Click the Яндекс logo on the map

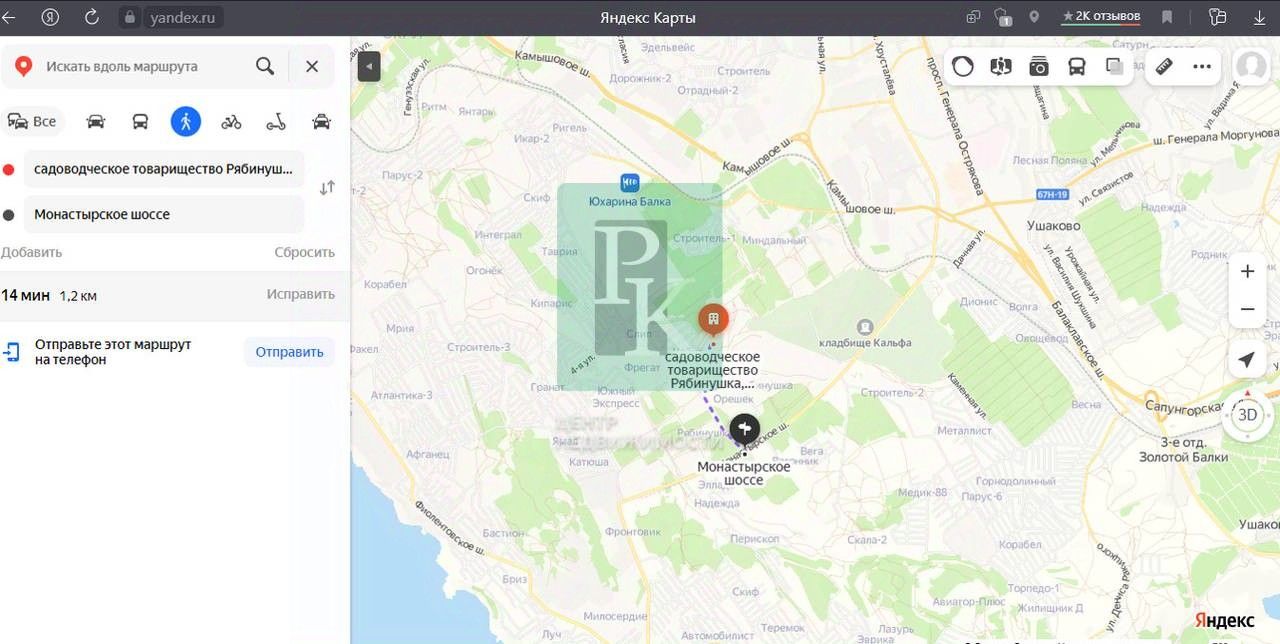[x=1224, y=621]
